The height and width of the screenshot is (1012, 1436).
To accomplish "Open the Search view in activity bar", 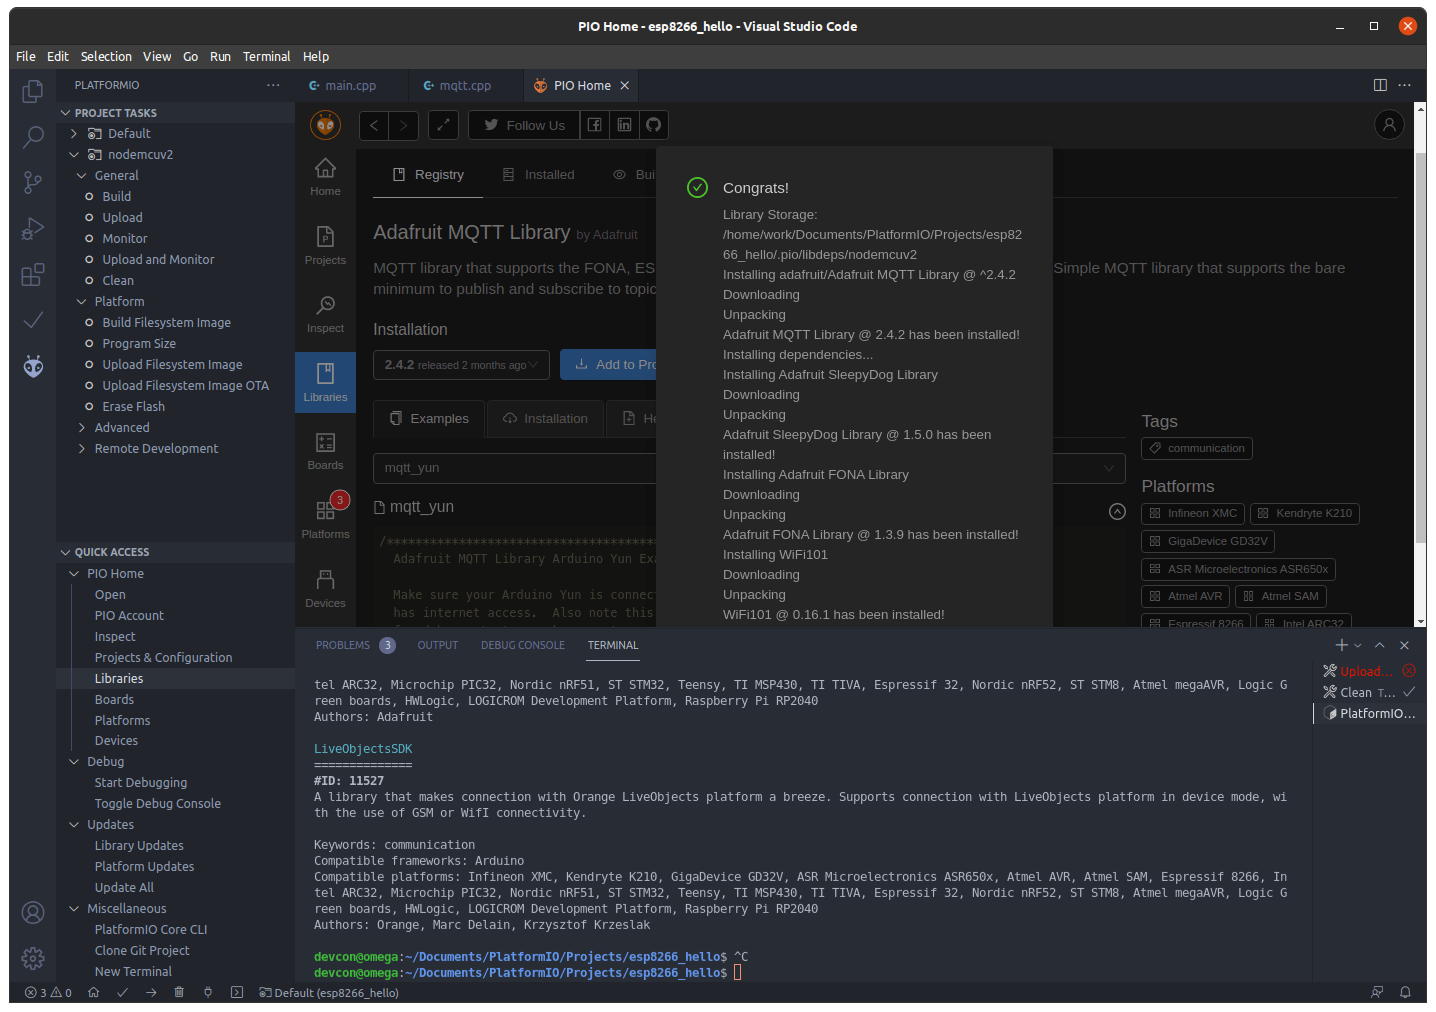I will (33, 137).
